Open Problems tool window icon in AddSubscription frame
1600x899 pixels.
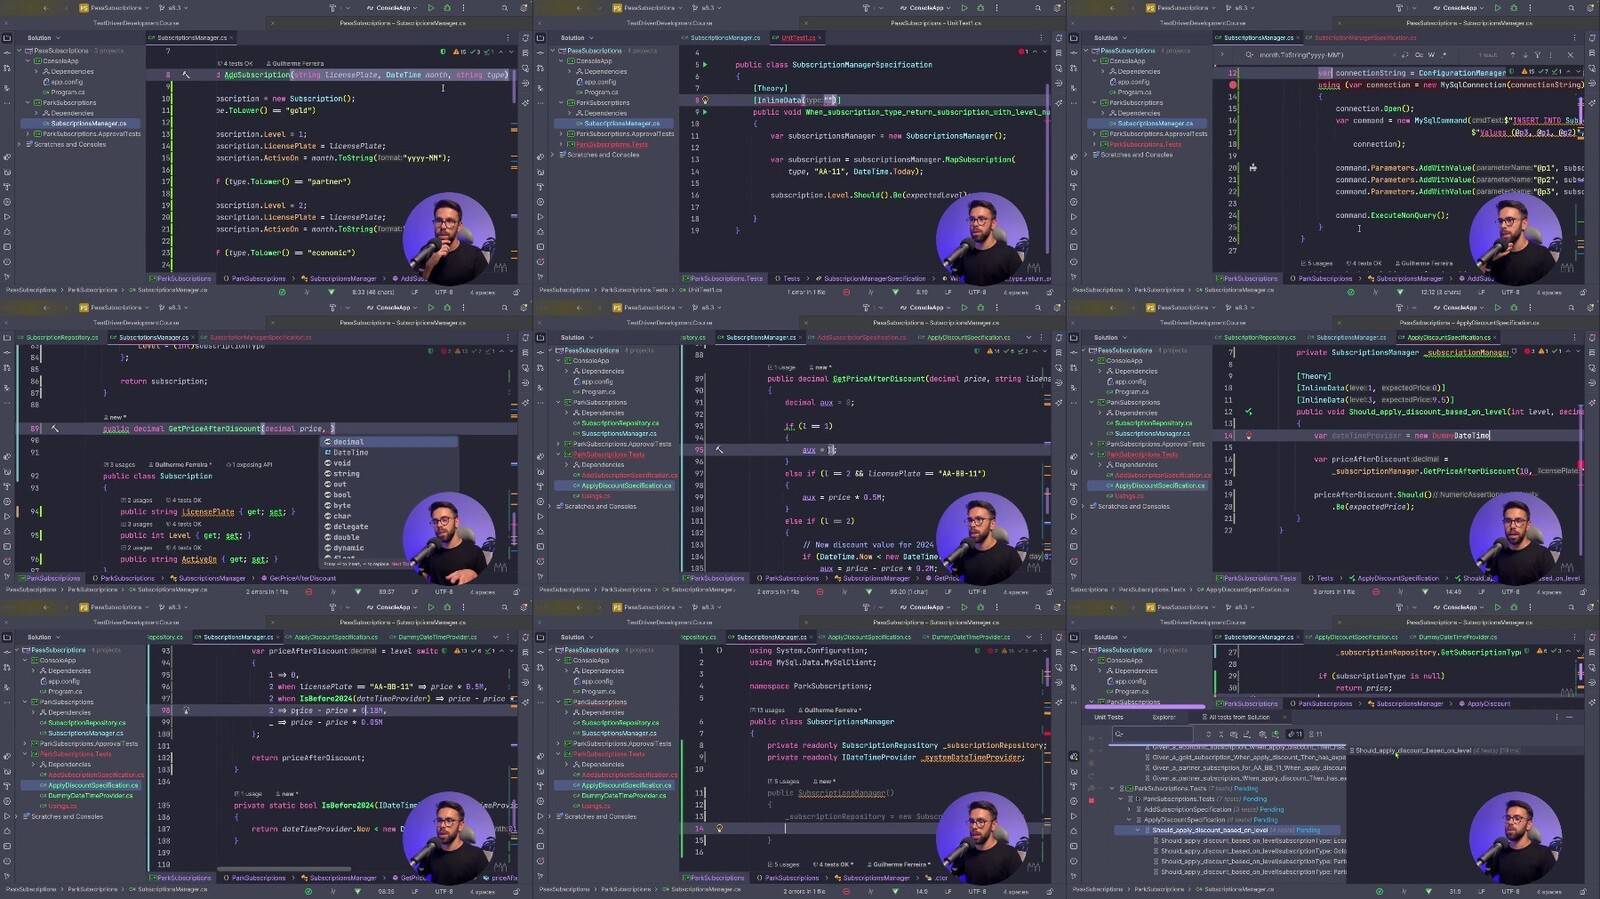[7, 262]
